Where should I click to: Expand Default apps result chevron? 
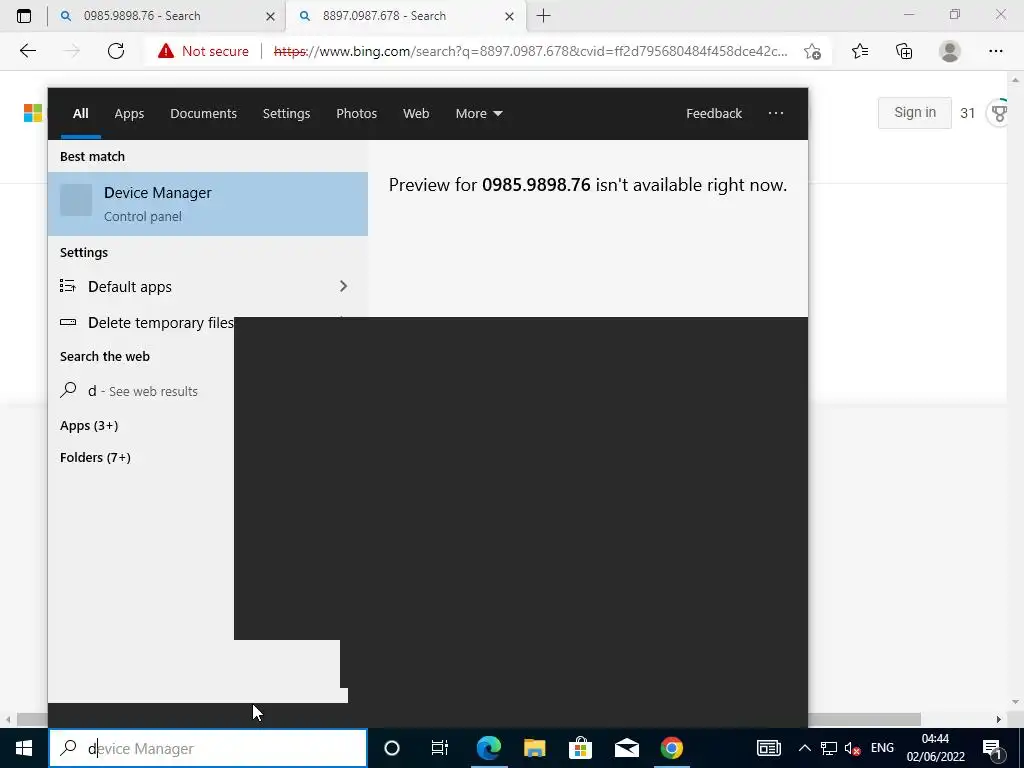[344, 286]
